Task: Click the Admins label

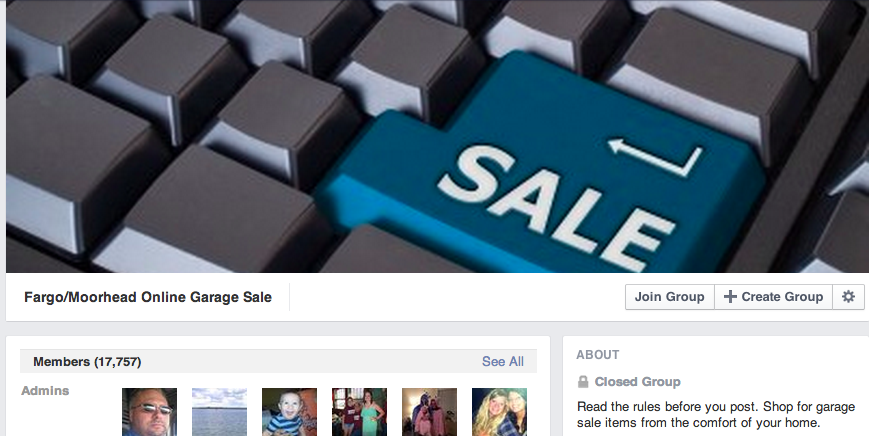Action: [x=45, y=391]
